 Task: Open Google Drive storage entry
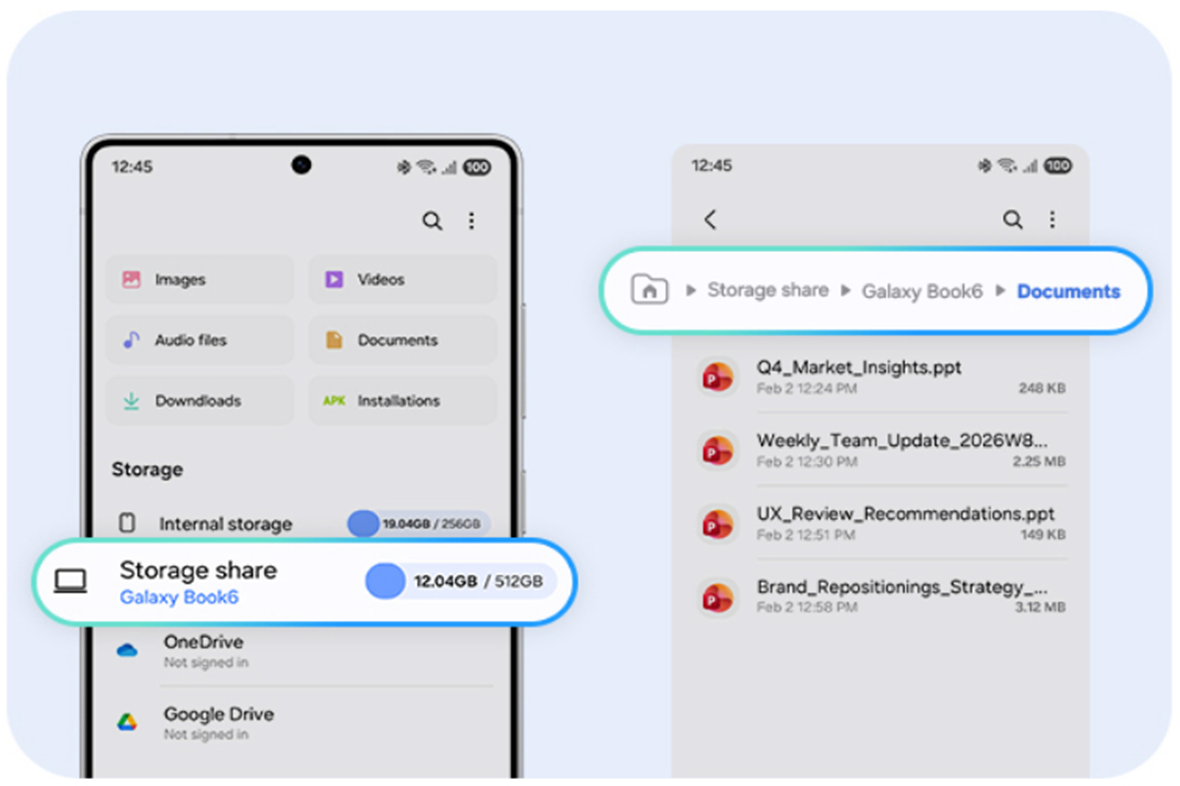pyautogui.click(x=302, y=723)
